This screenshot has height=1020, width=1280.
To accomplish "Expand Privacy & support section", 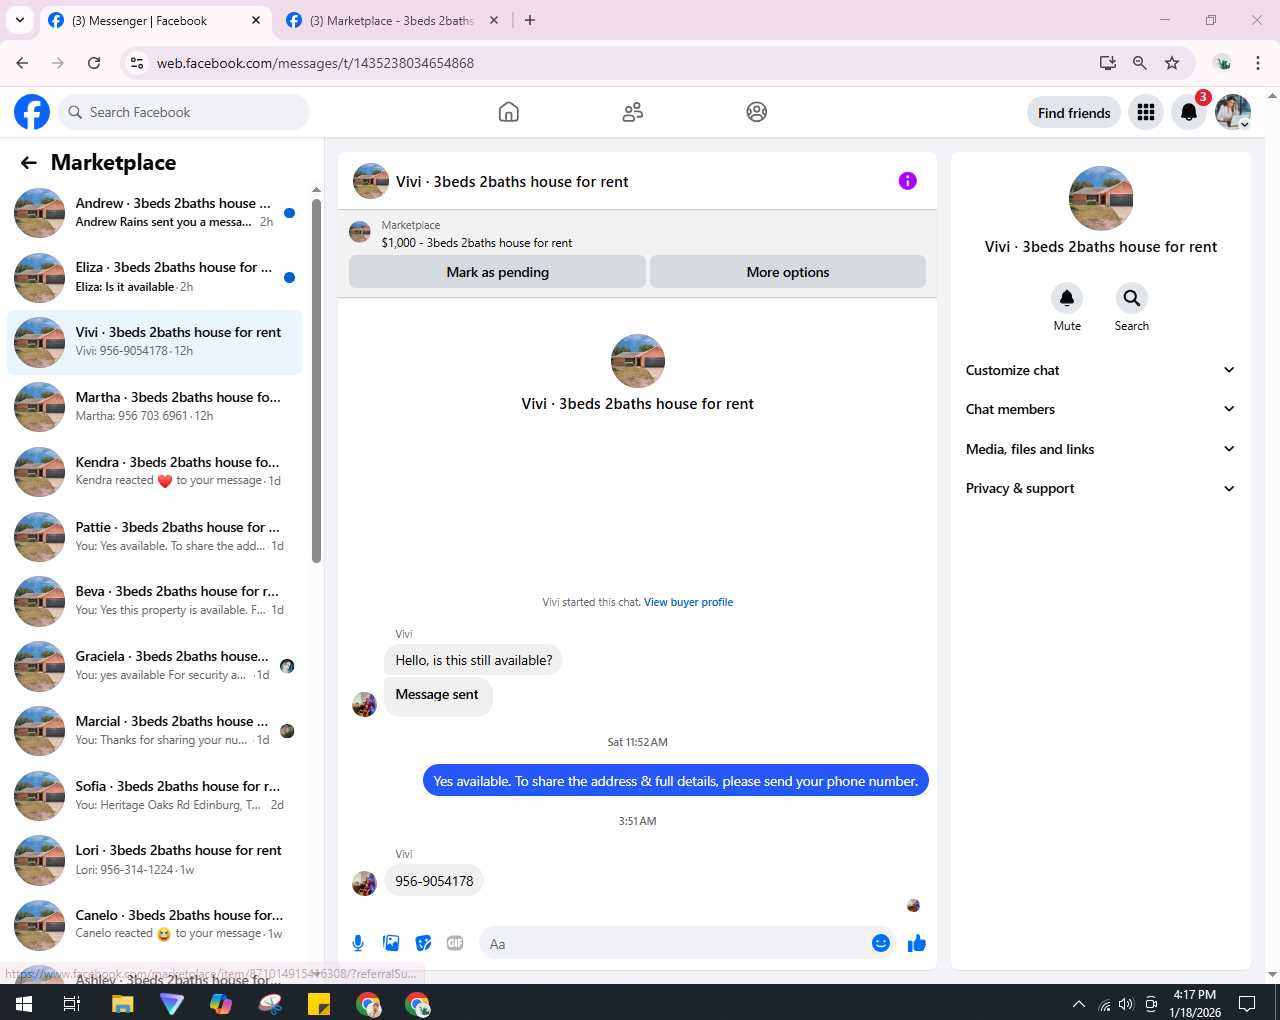I will click(x=1100, y=488).
